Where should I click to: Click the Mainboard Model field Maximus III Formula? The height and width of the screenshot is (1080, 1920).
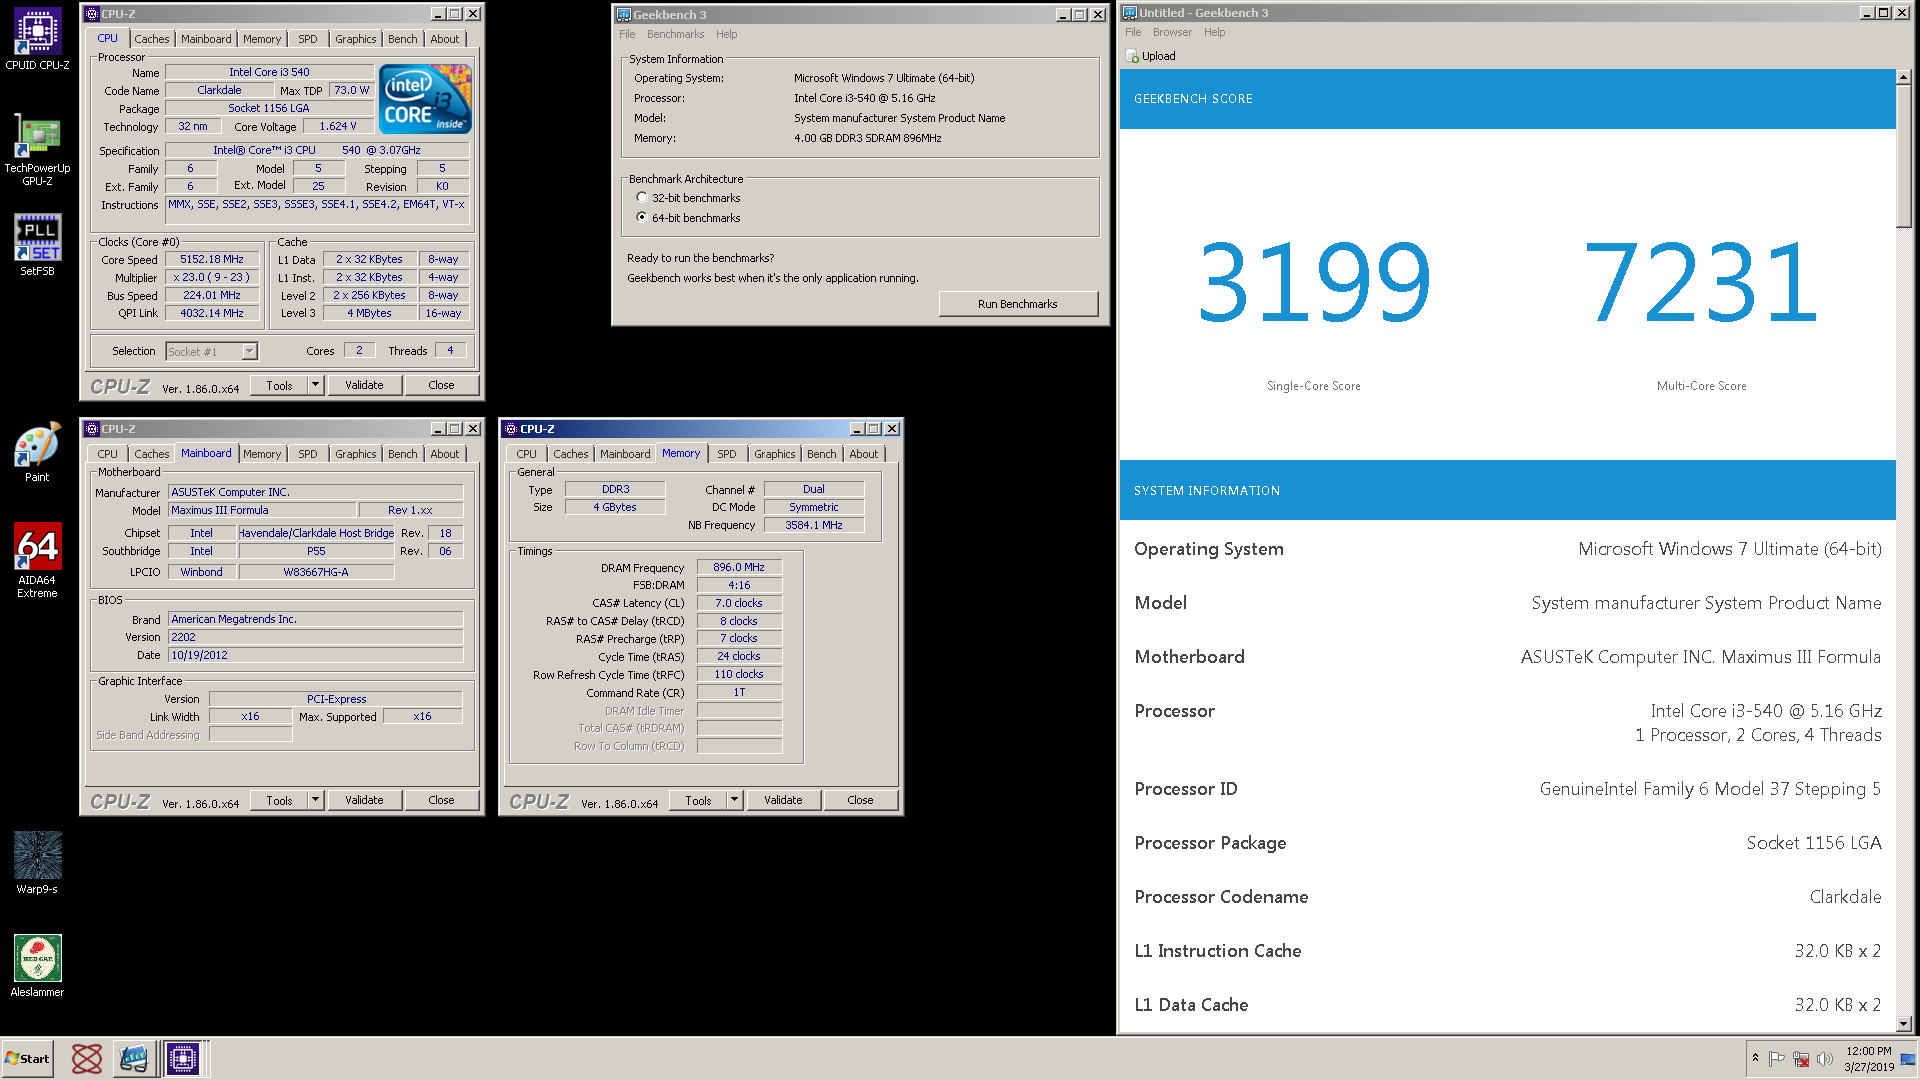(x=262, y=510)
